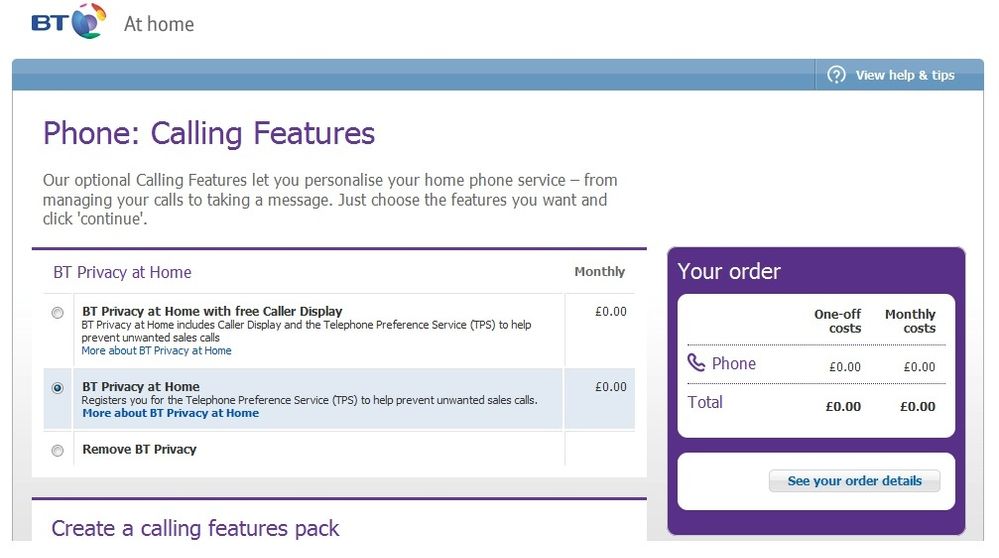Choose the Remove BT Privacy option
Screen dimensions: 999x558
point(57,451)
